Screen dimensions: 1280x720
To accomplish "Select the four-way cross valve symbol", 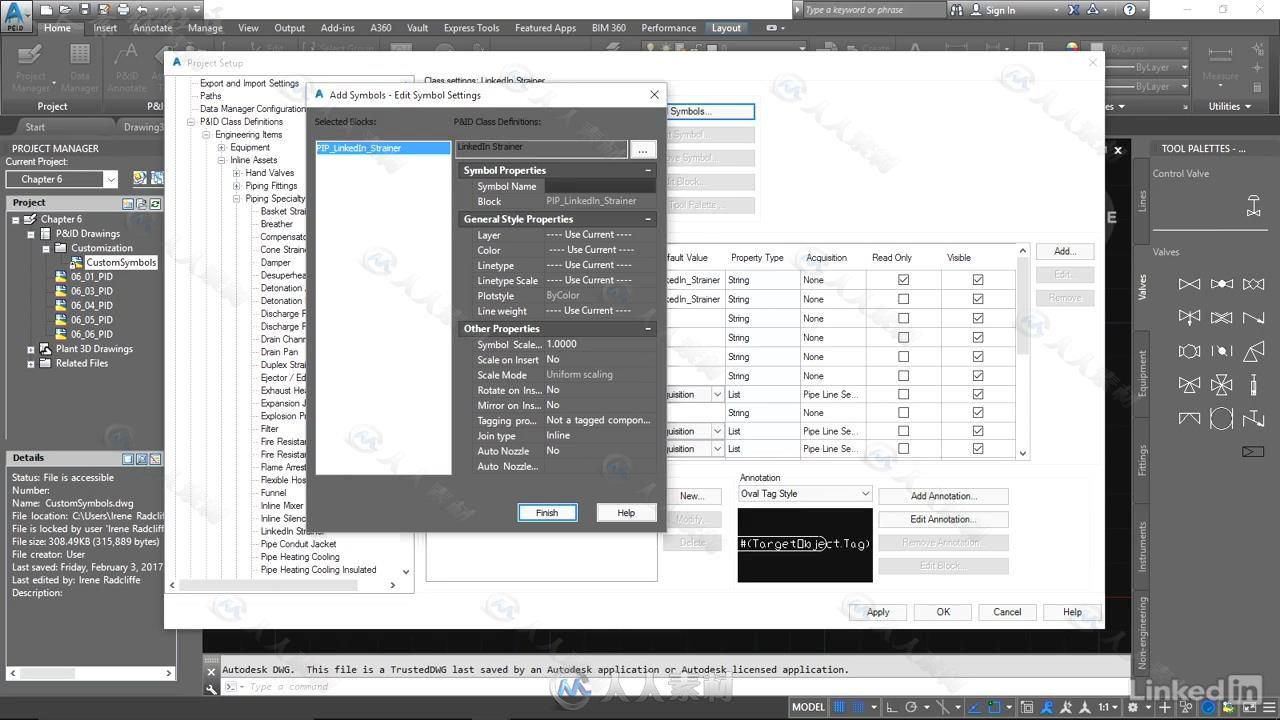I will tap(1221, 385).
